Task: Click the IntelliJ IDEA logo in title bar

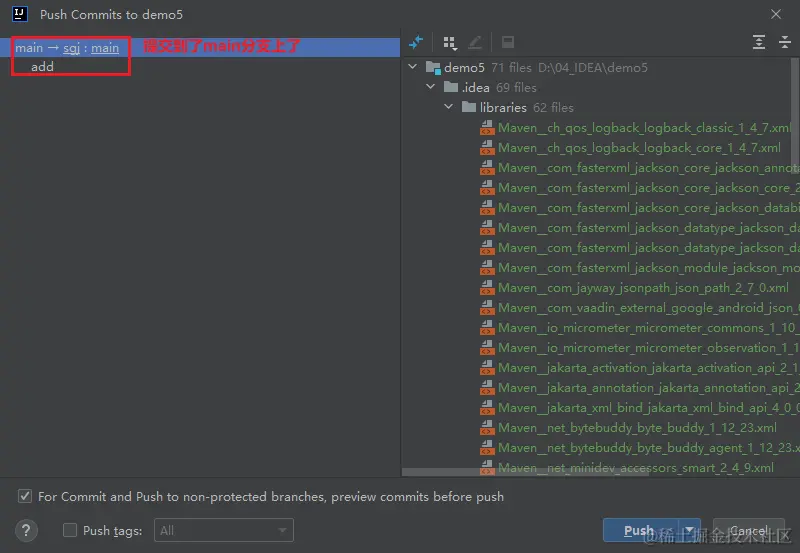Action: [x=19, y=14]
